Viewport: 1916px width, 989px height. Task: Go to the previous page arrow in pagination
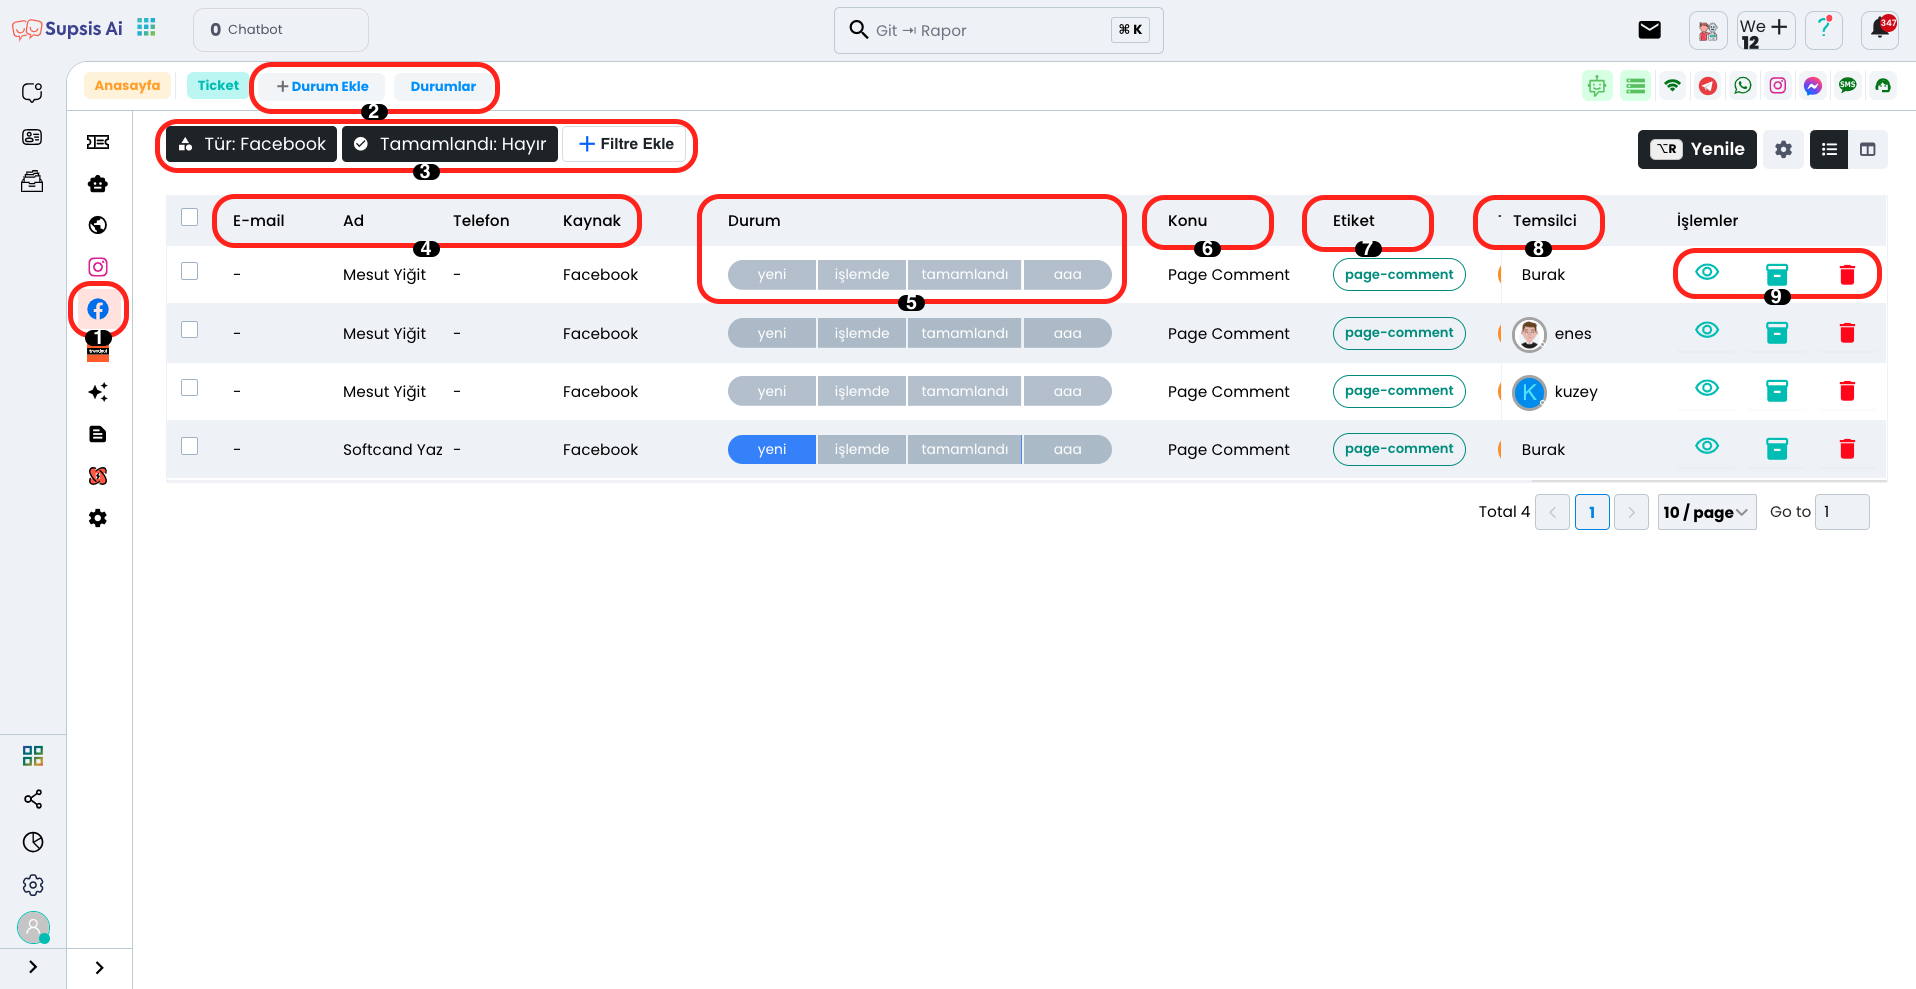click(x=1552, y=512)
